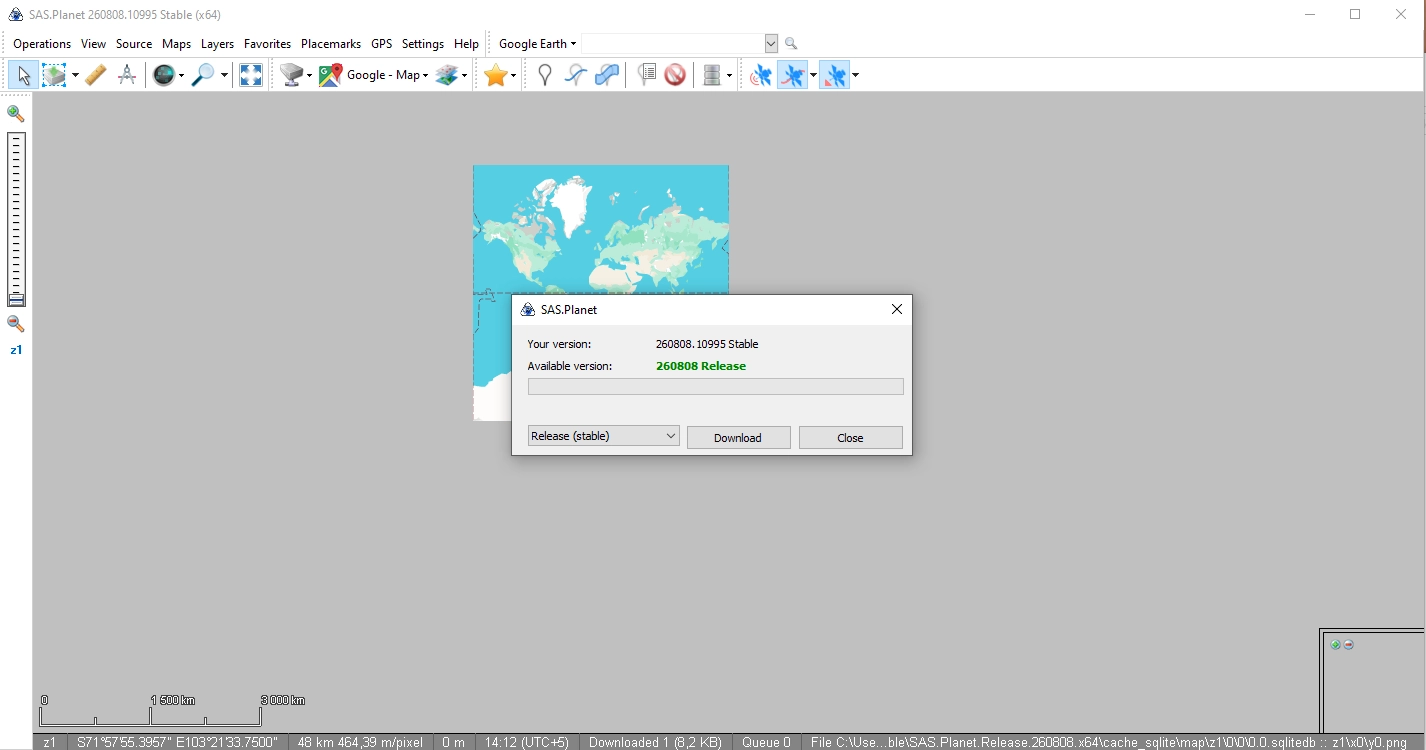Open Release (stable) channel combo box
Image resolution: width=1426 pixels, height=750 pixels.
coord(604,436)
